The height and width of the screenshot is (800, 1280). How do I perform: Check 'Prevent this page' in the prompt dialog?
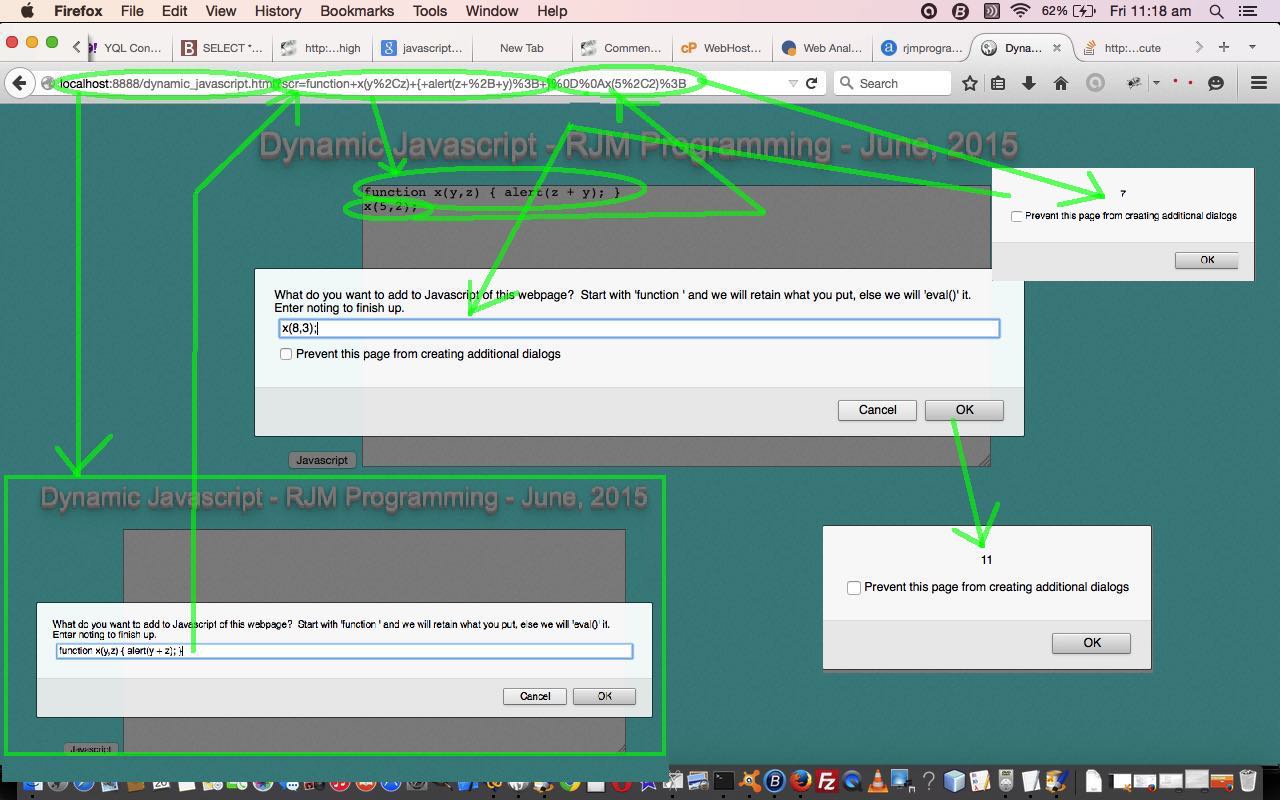point(286,354)
